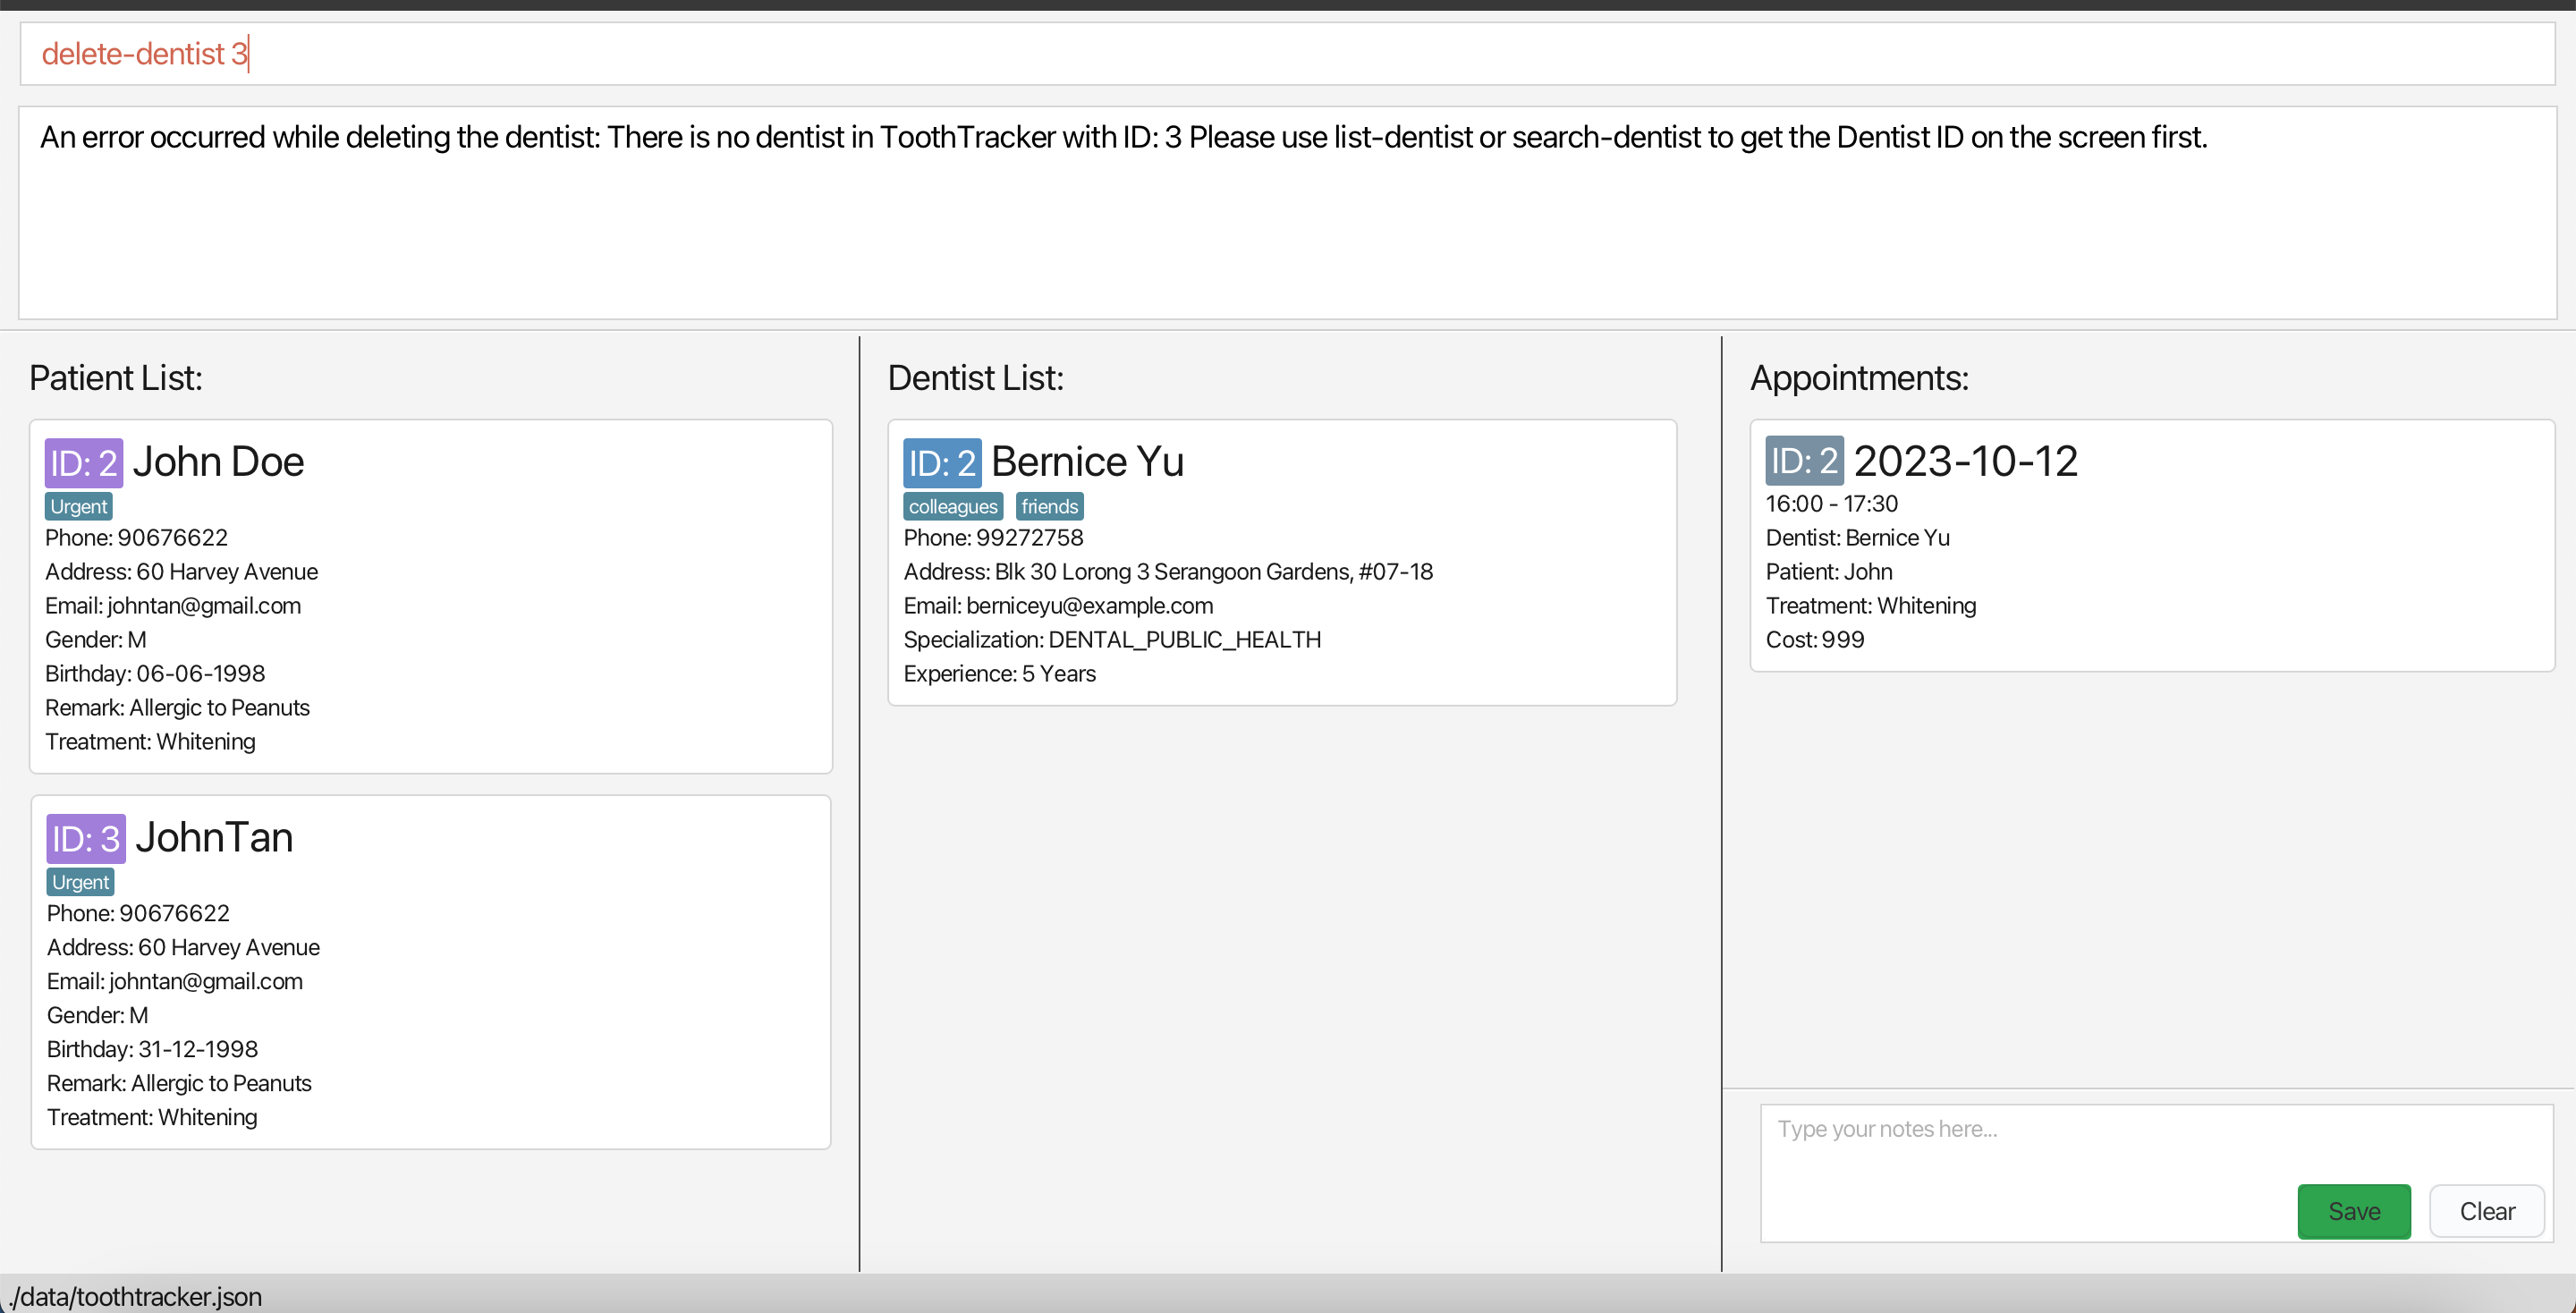
Task: Click the Patient List heading
Action: click(x=116, y=378)
